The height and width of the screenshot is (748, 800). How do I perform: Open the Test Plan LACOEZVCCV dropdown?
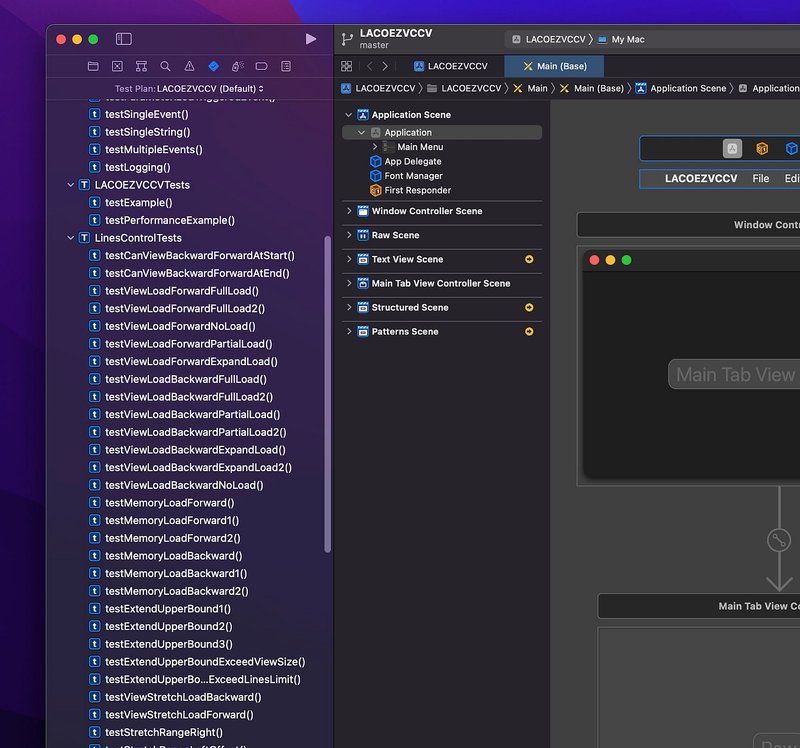click(189, 89)
